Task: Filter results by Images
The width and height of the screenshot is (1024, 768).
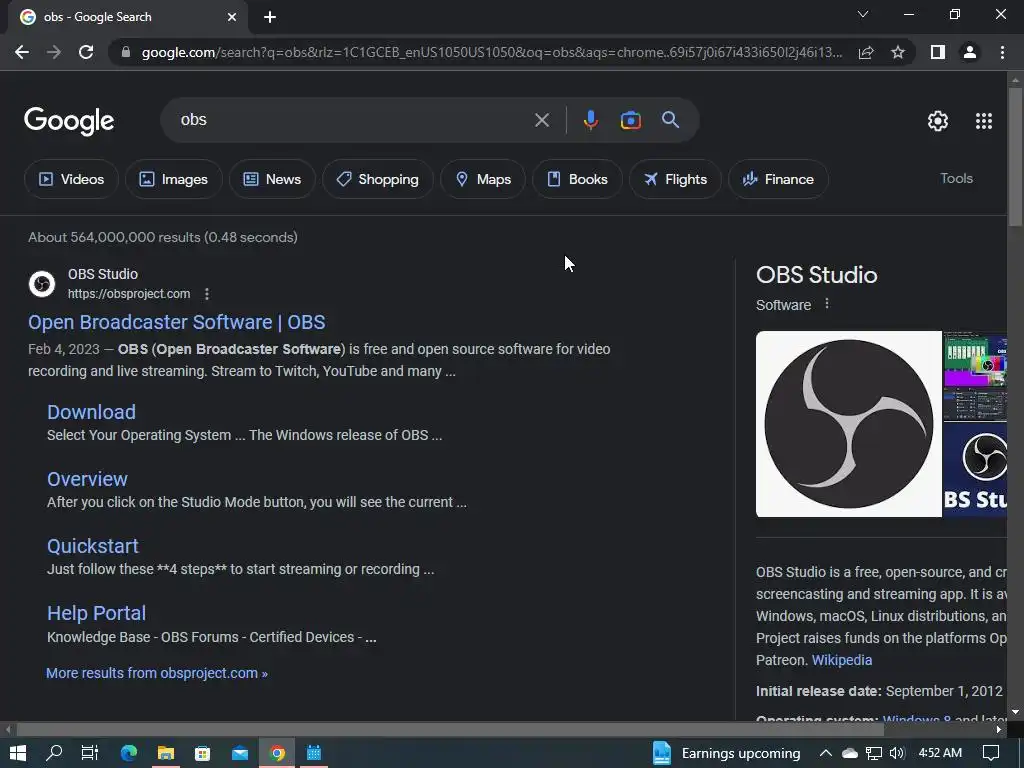Action: (x=174, y=179)
